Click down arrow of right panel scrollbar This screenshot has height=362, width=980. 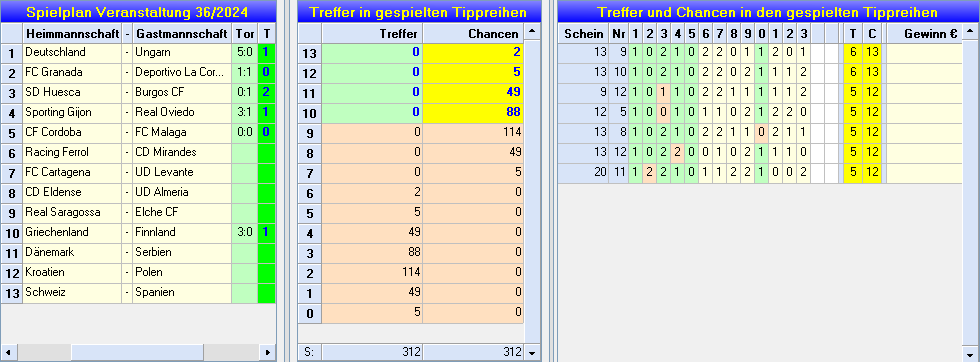(x=971, y=353)
